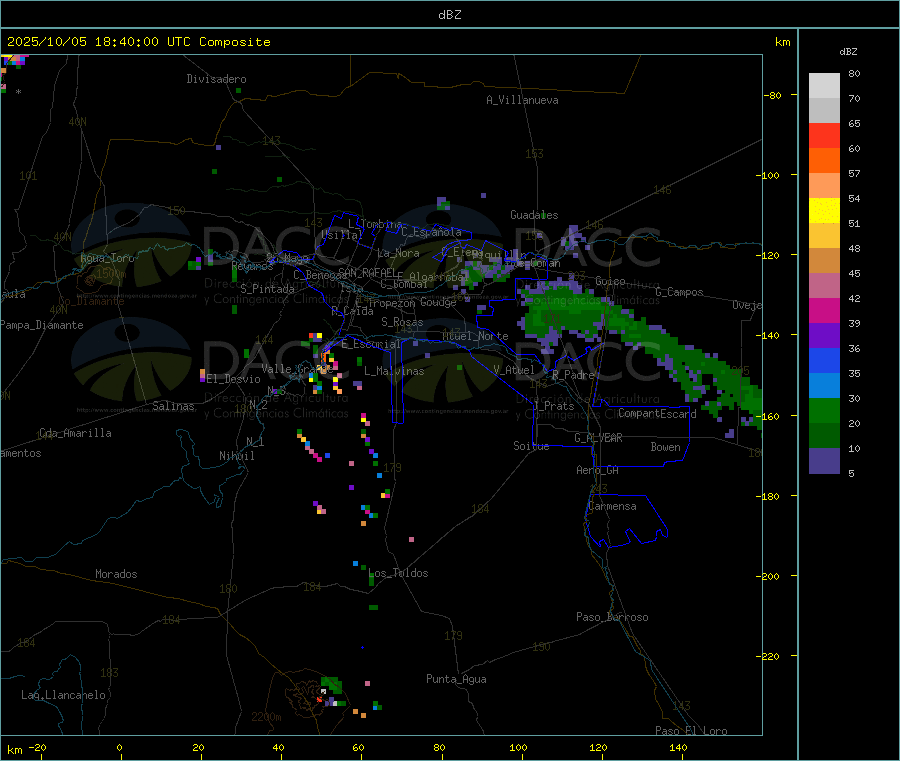Click the Nihuil map label

coord(236,456)
